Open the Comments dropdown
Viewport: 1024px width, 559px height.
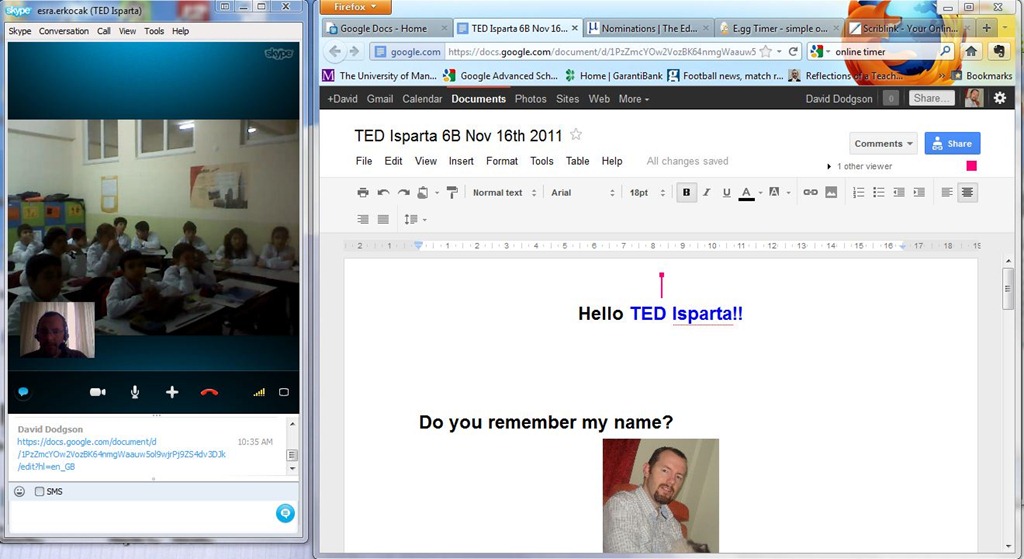tap(883, 144)
